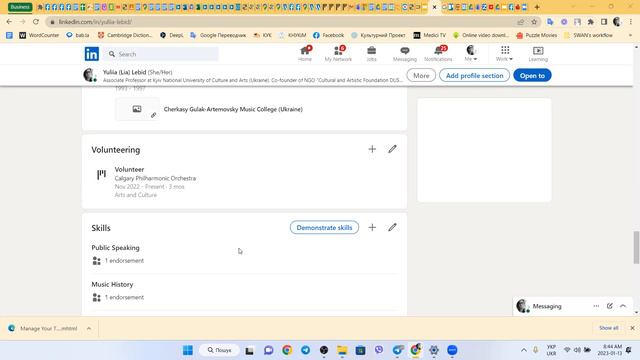The height and width of the screenshot is (360, 640).
Task: View Music History 1 endorsement
Action: 124,297
